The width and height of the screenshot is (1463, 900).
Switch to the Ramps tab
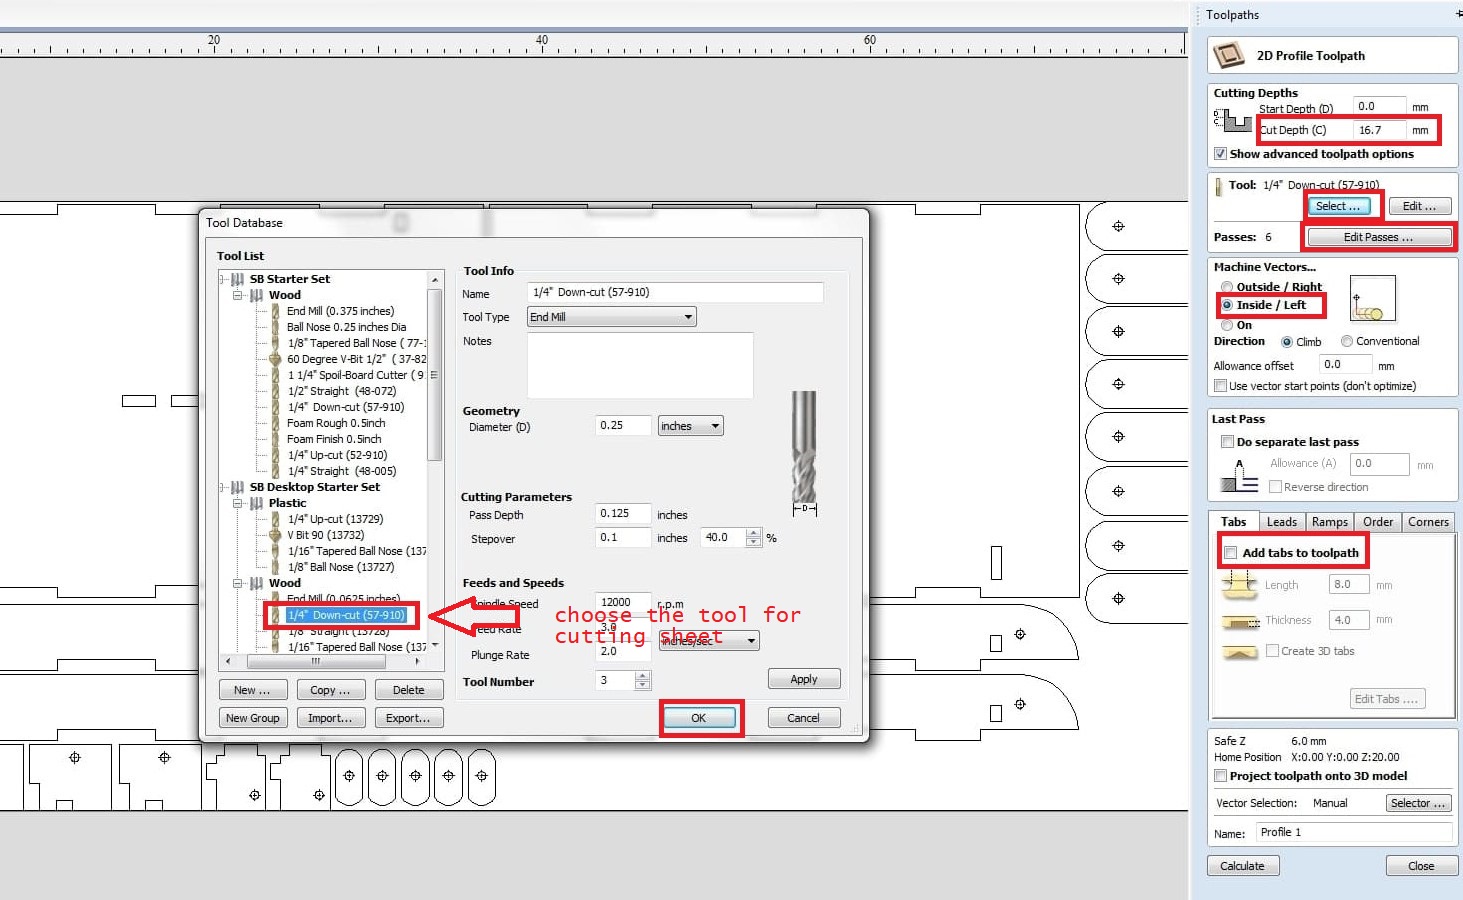pos(1329,522)
